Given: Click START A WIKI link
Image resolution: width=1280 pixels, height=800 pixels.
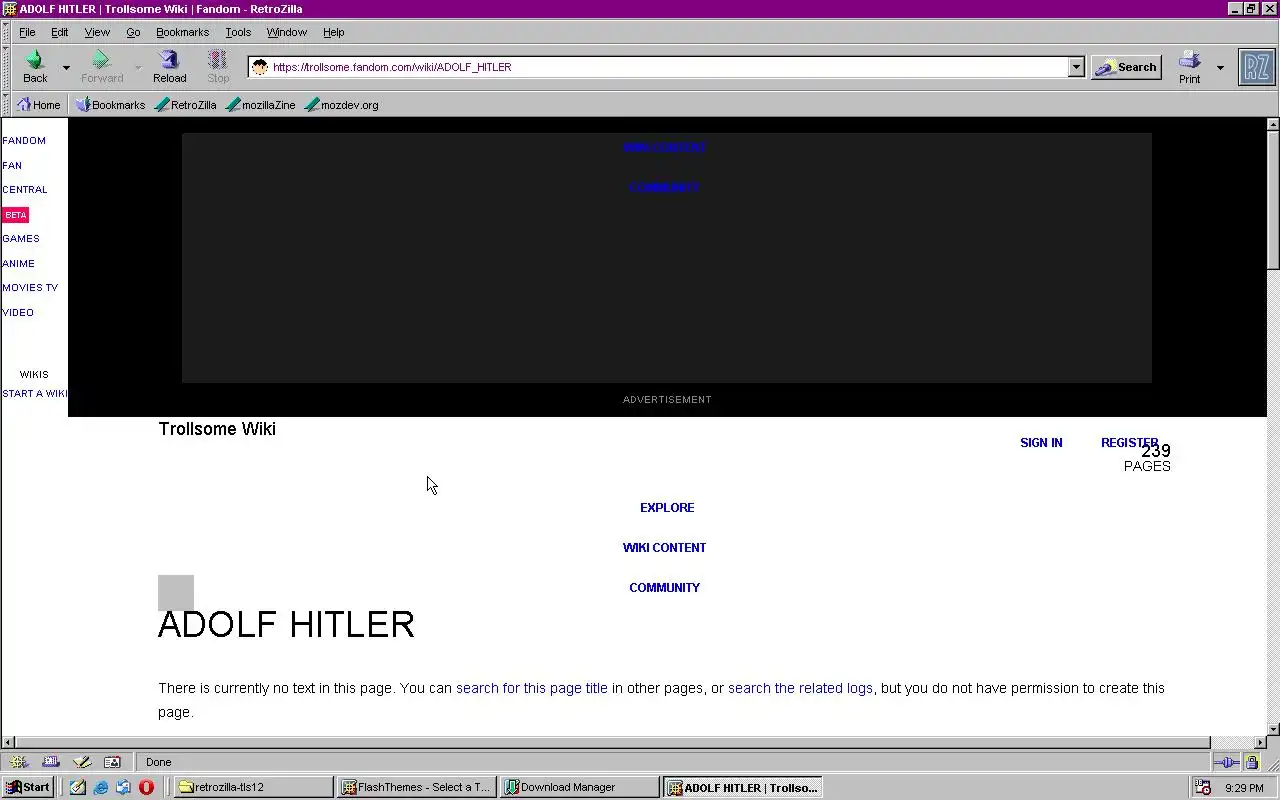Looking at the screenshot, I should [x=34, y=394].
